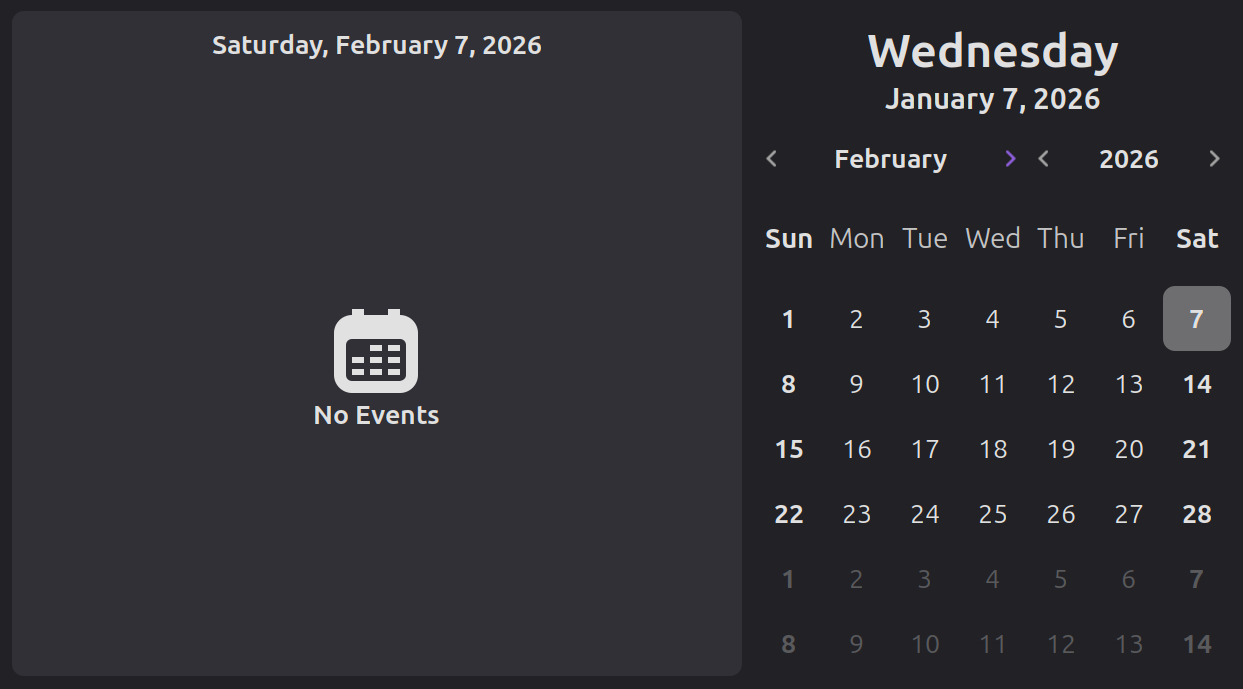
Task: Click the greyed-out March 14 date
Action: 1196,644
